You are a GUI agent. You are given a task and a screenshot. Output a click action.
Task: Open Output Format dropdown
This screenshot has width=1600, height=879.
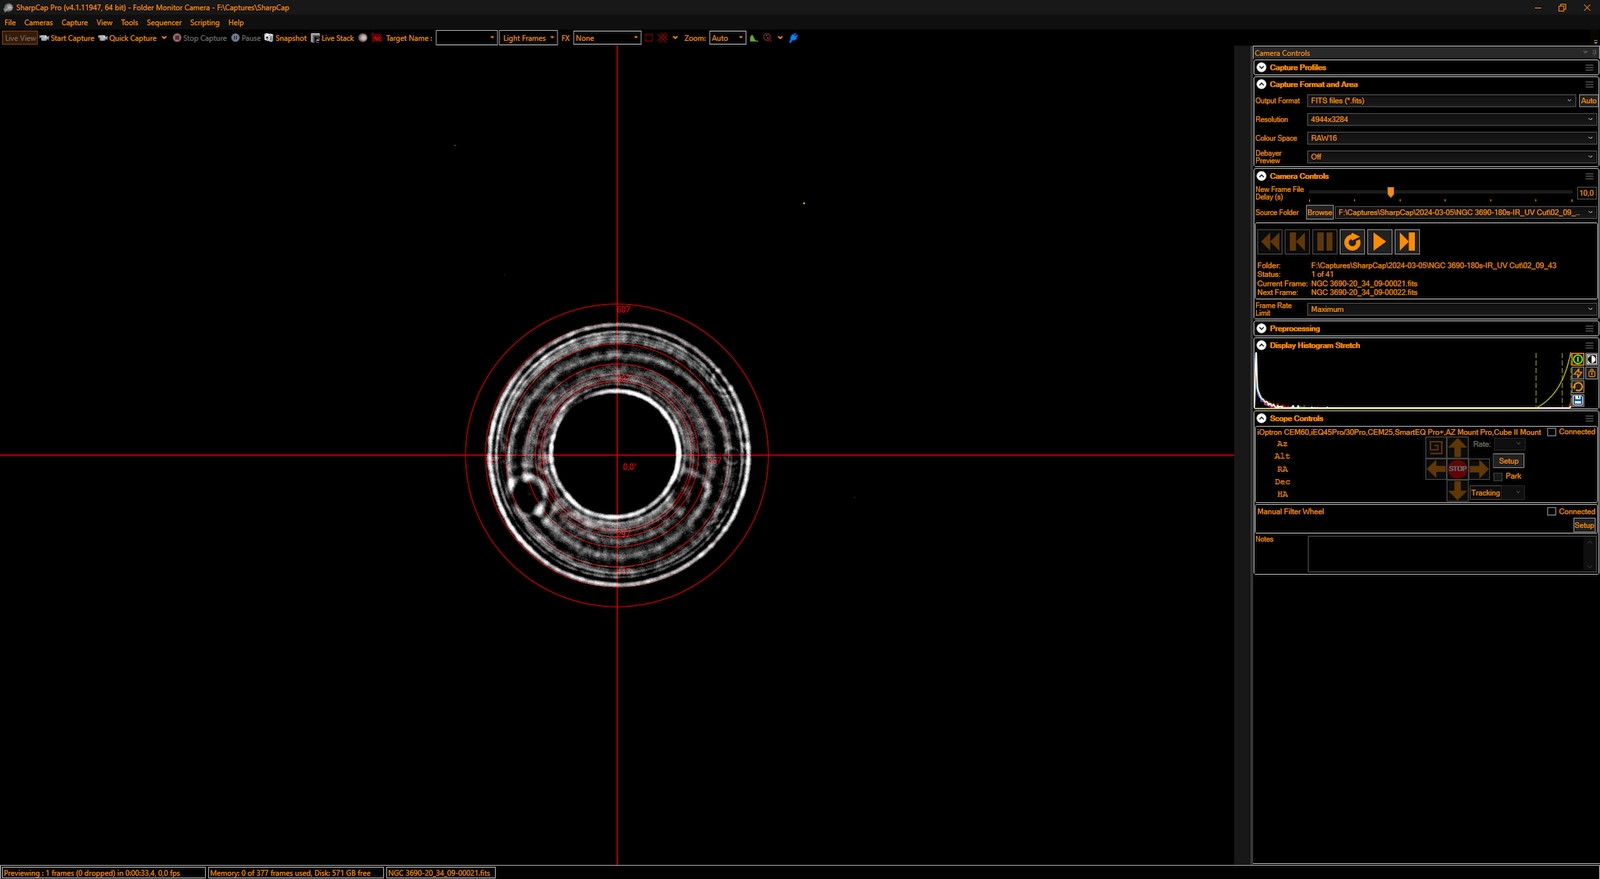(1441, 101)
